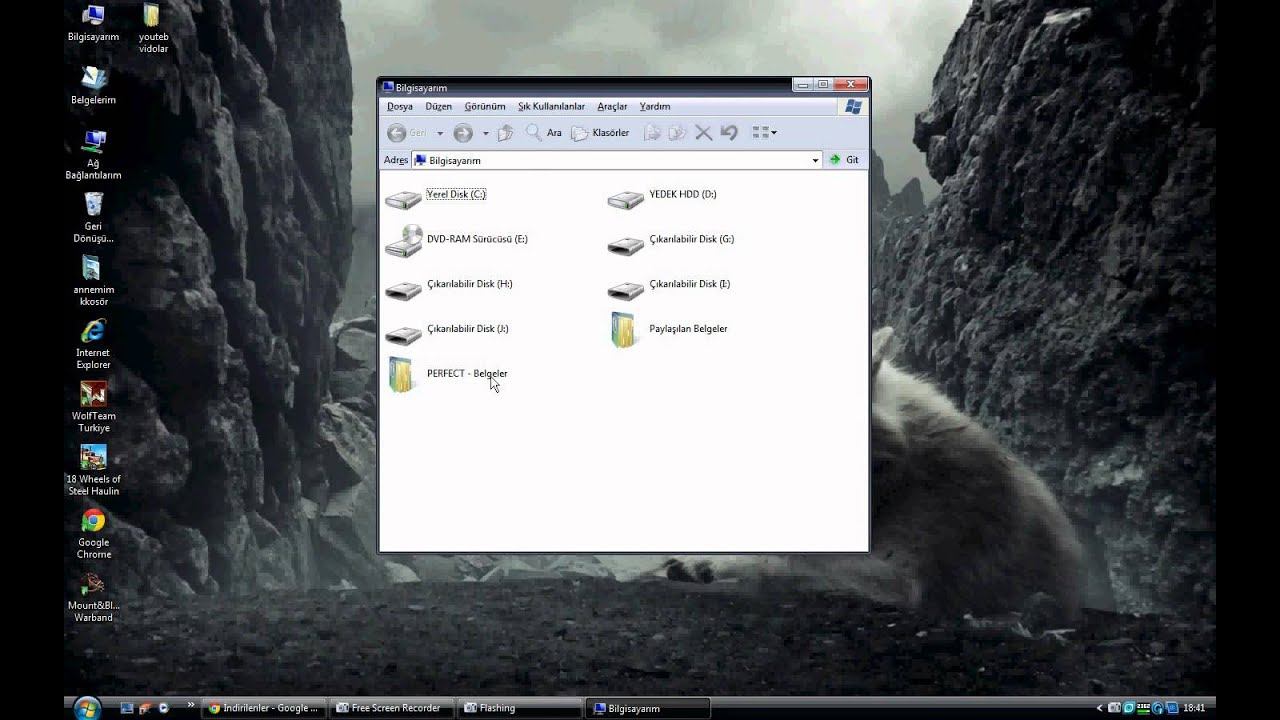The width and height of the screenshot is (1280, 720).
Task: Go up one folder level
Action: click(x=505, y=132)
